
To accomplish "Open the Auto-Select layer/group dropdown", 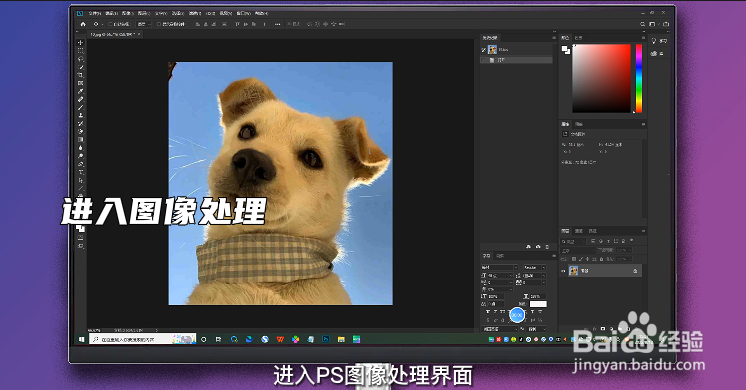I will 144,24.
